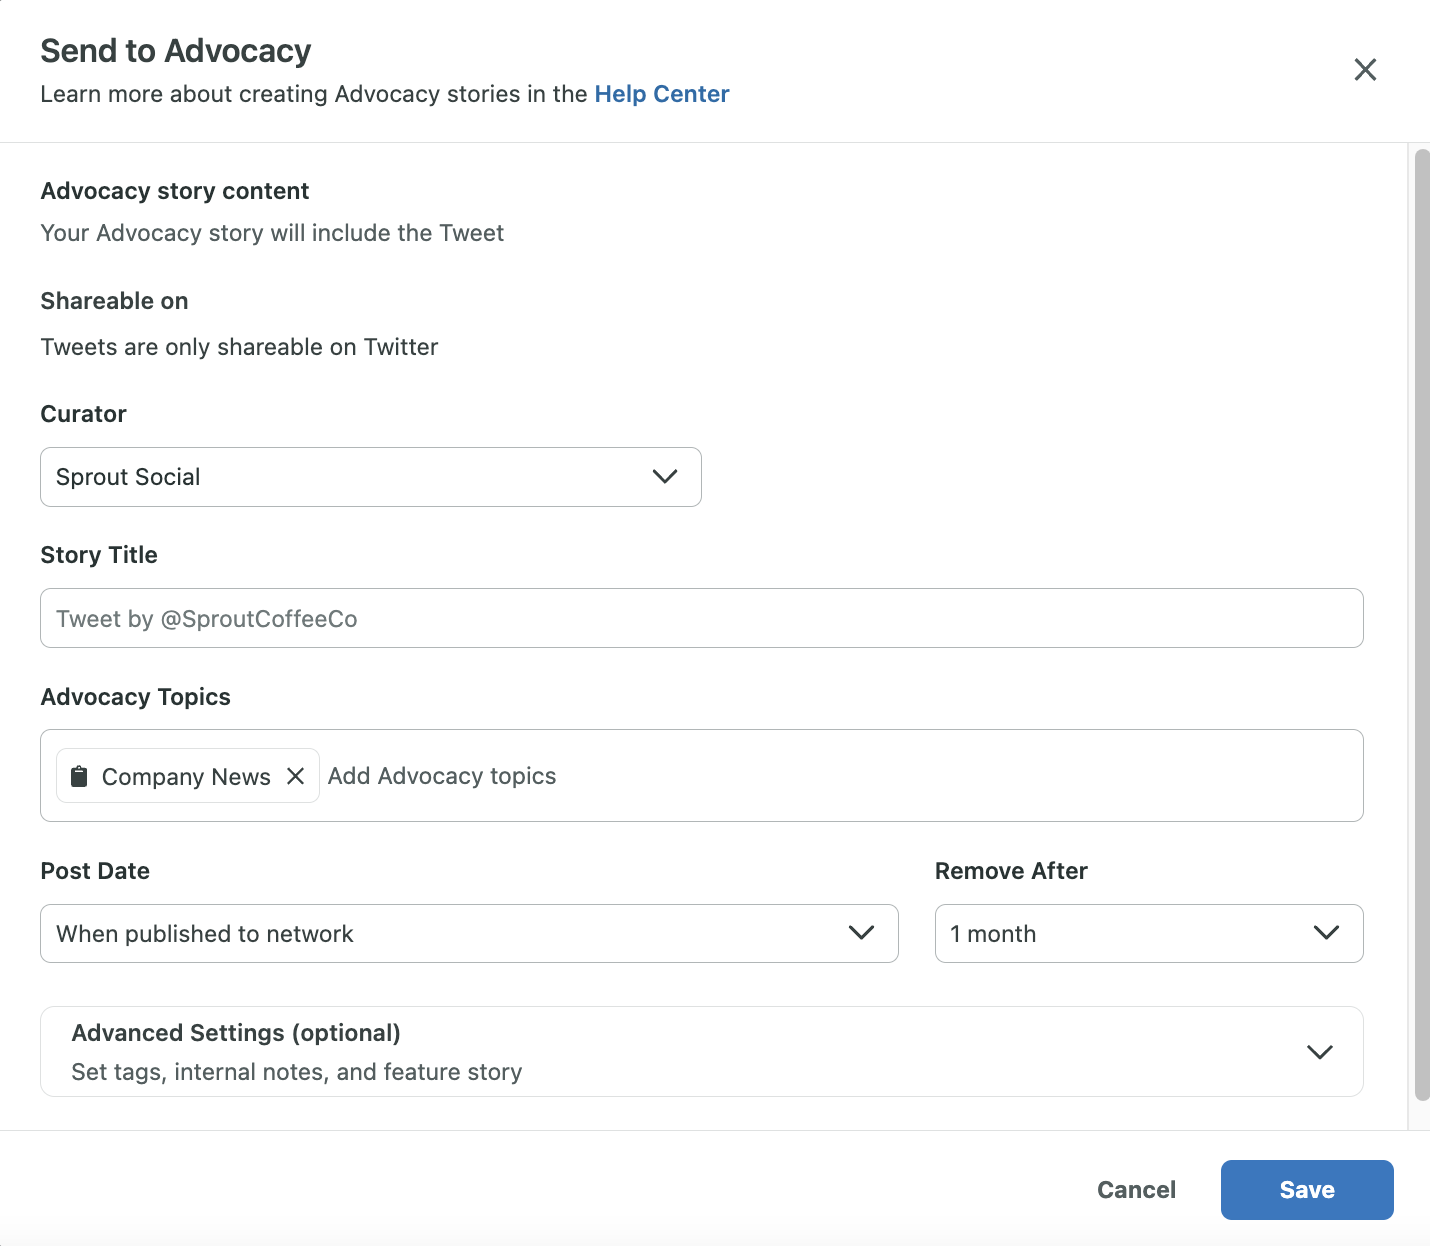Image resolution: width=1430 pixels, height=1246 pixels.
Task: Click the 'Your Advocacy story will include the Tweet' text
Action: point(272,233)
